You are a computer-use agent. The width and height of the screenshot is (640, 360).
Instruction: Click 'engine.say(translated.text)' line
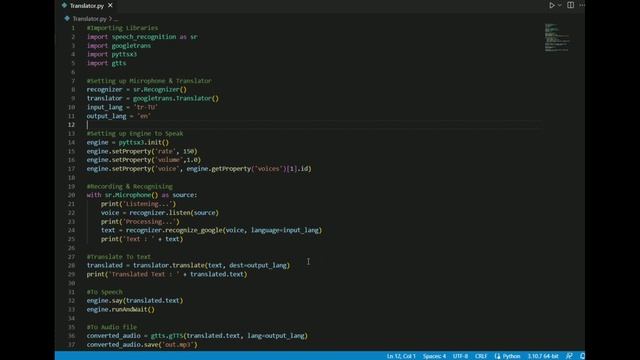pyautogui.click(x=135, y=300)
